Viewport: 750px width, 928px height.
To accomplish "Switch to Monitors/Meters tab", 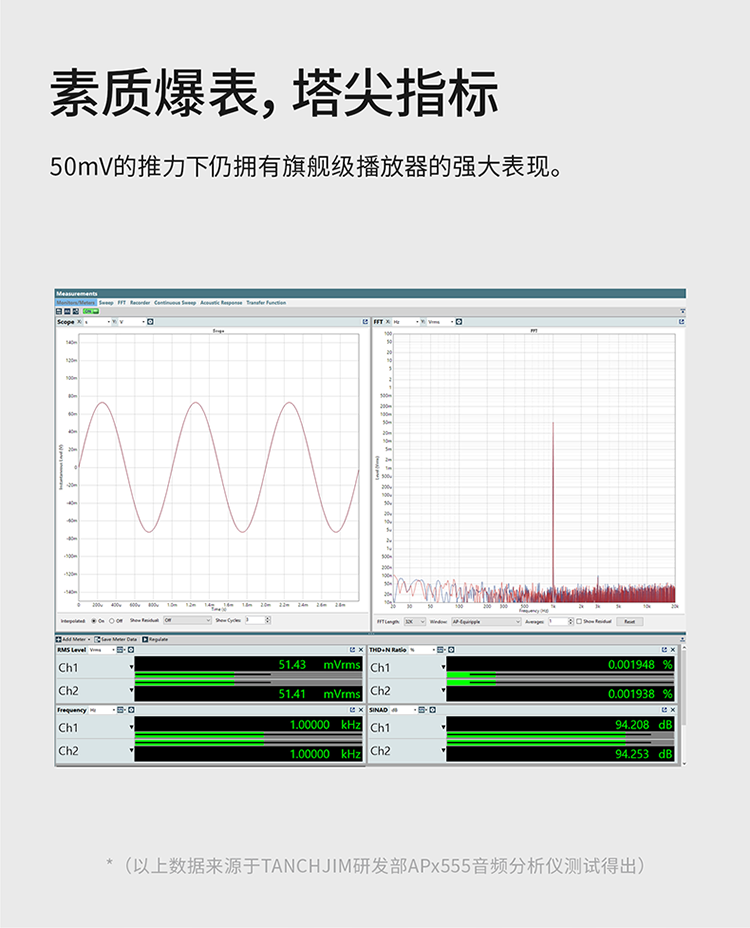I will 75,302.
